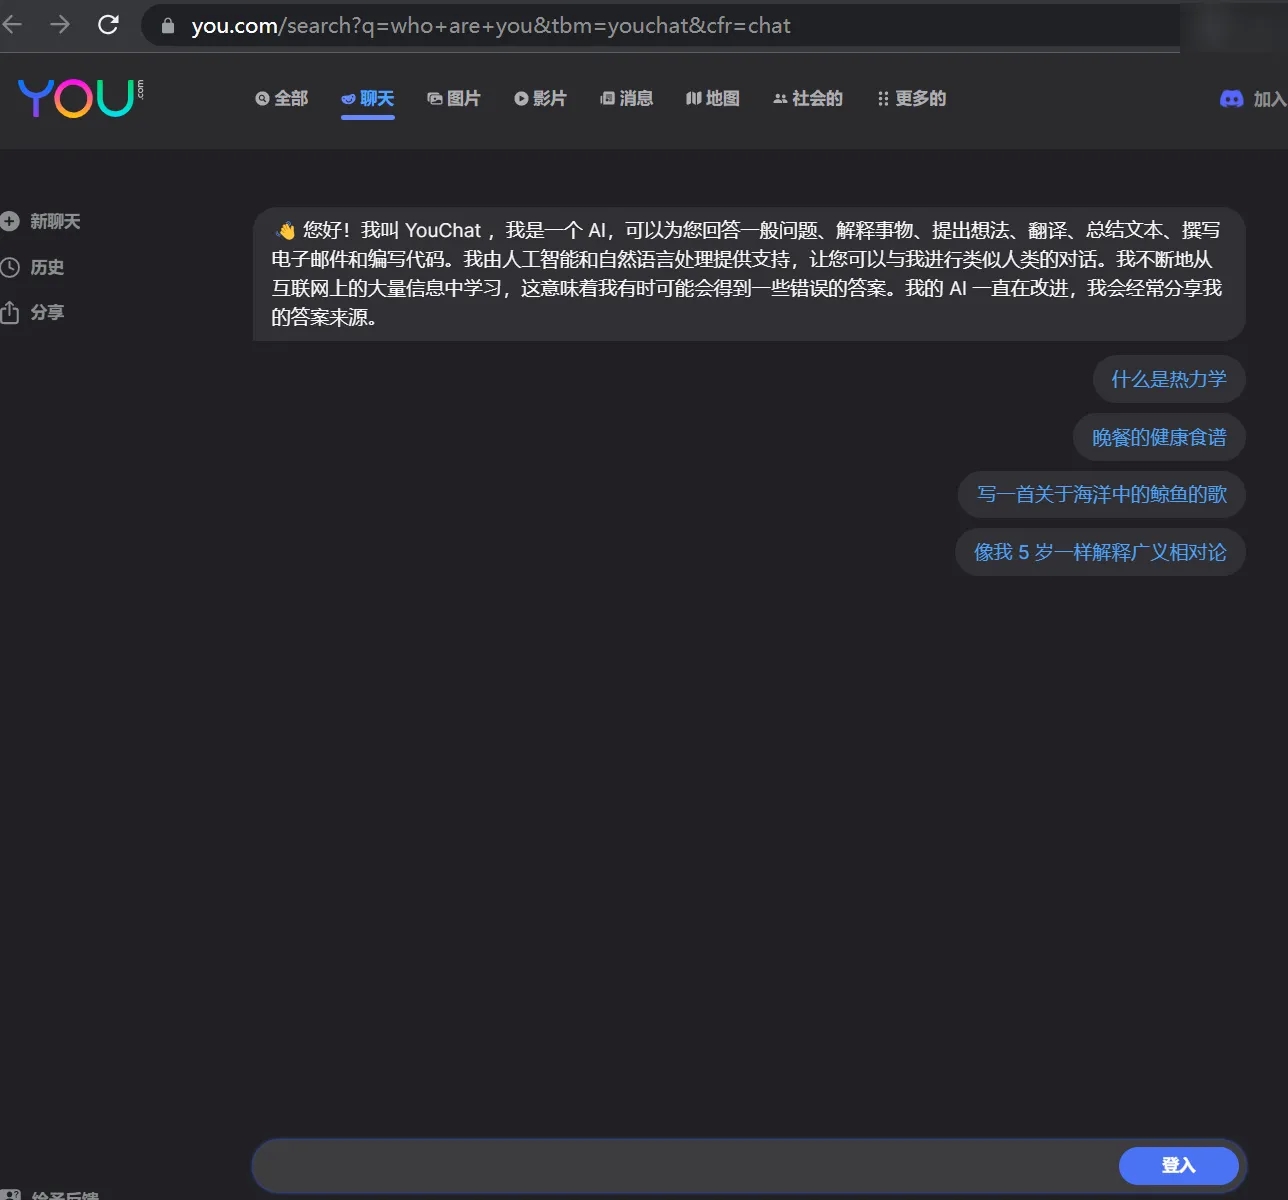
Task: Click the lock icon in address bar
Action: pyautogui.click(x=168, y=26)
